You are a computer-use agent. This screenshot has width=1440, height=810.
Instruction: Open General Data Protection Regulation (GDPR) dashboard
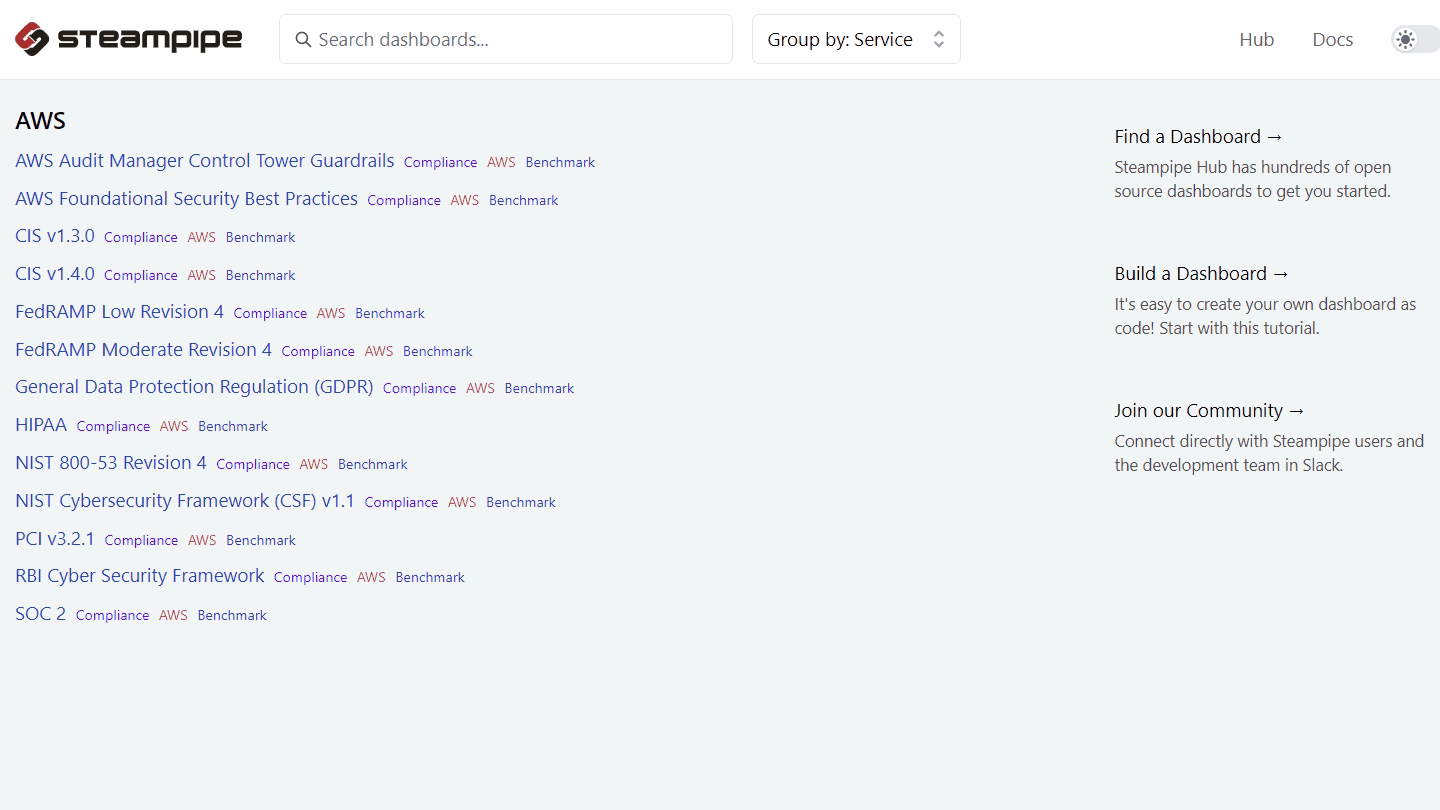click(x=194, y=387)
